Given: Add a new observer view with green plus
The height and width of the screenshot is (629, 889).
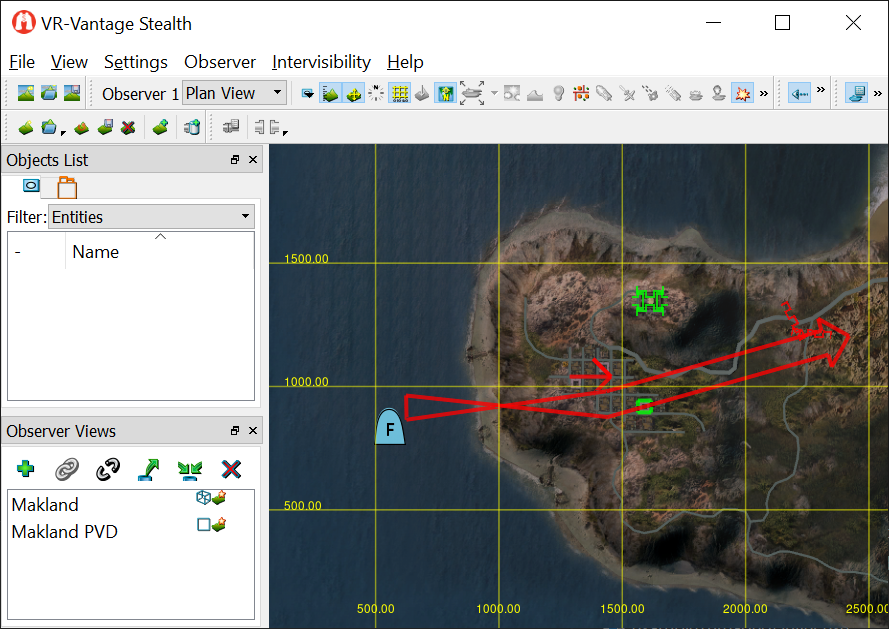Looking at the screenshot, I should click(26, 469).
